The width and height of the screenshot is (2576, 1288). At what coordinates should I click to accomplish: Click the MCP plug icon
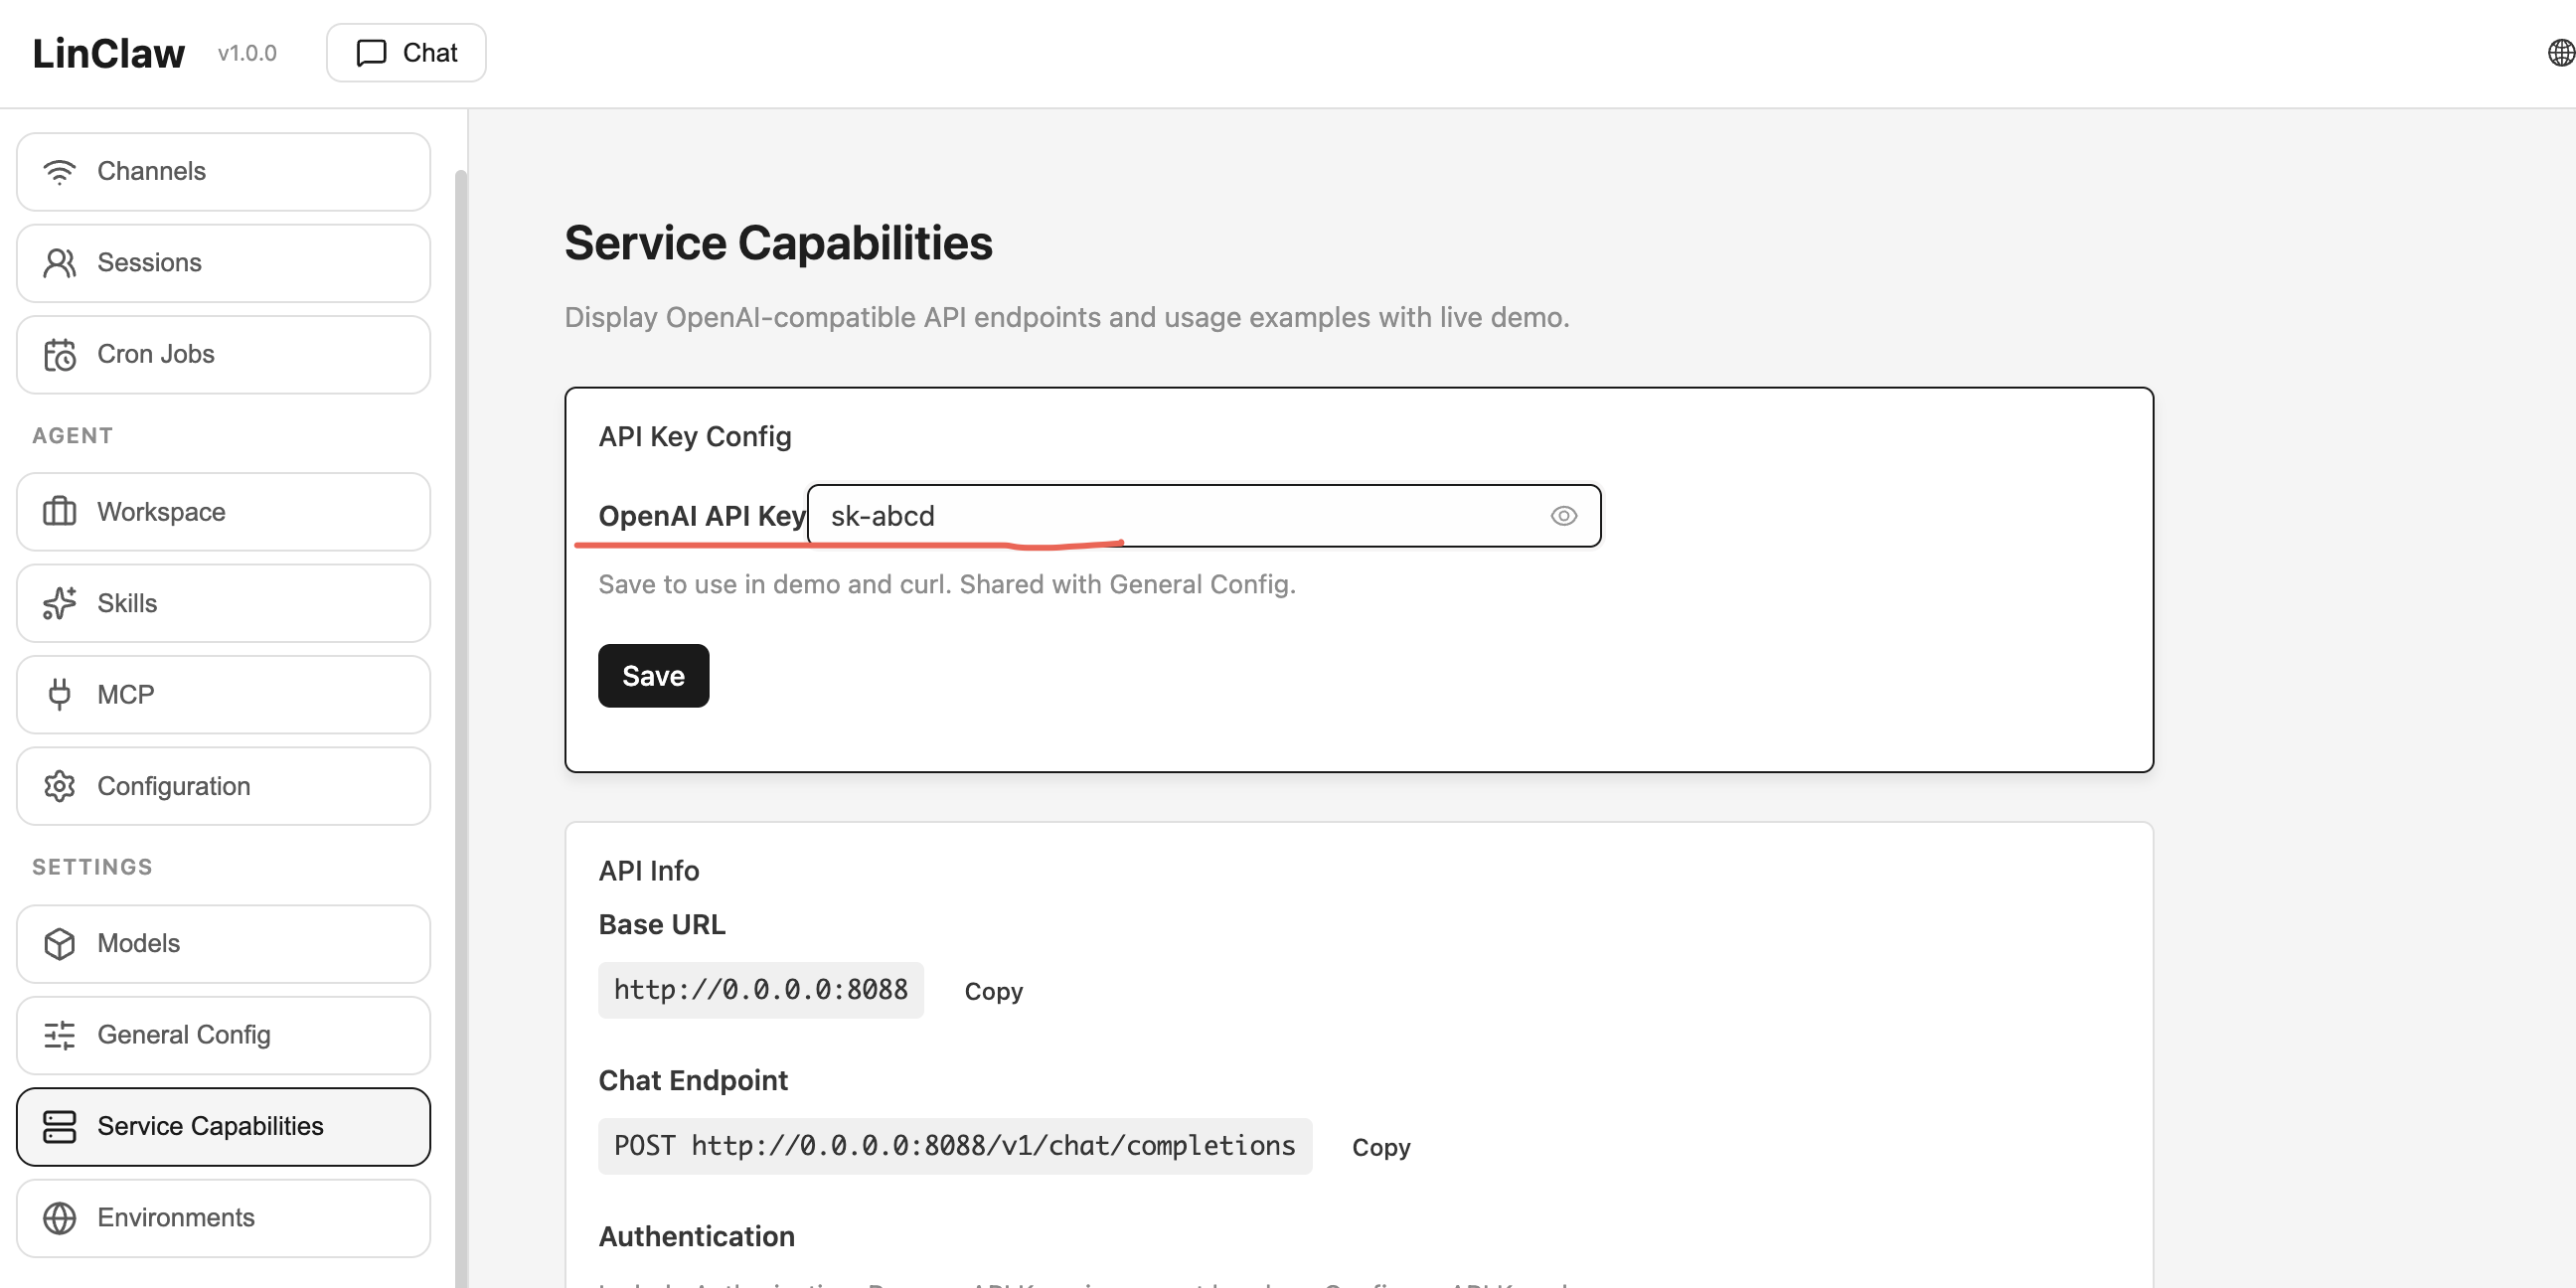60,695
